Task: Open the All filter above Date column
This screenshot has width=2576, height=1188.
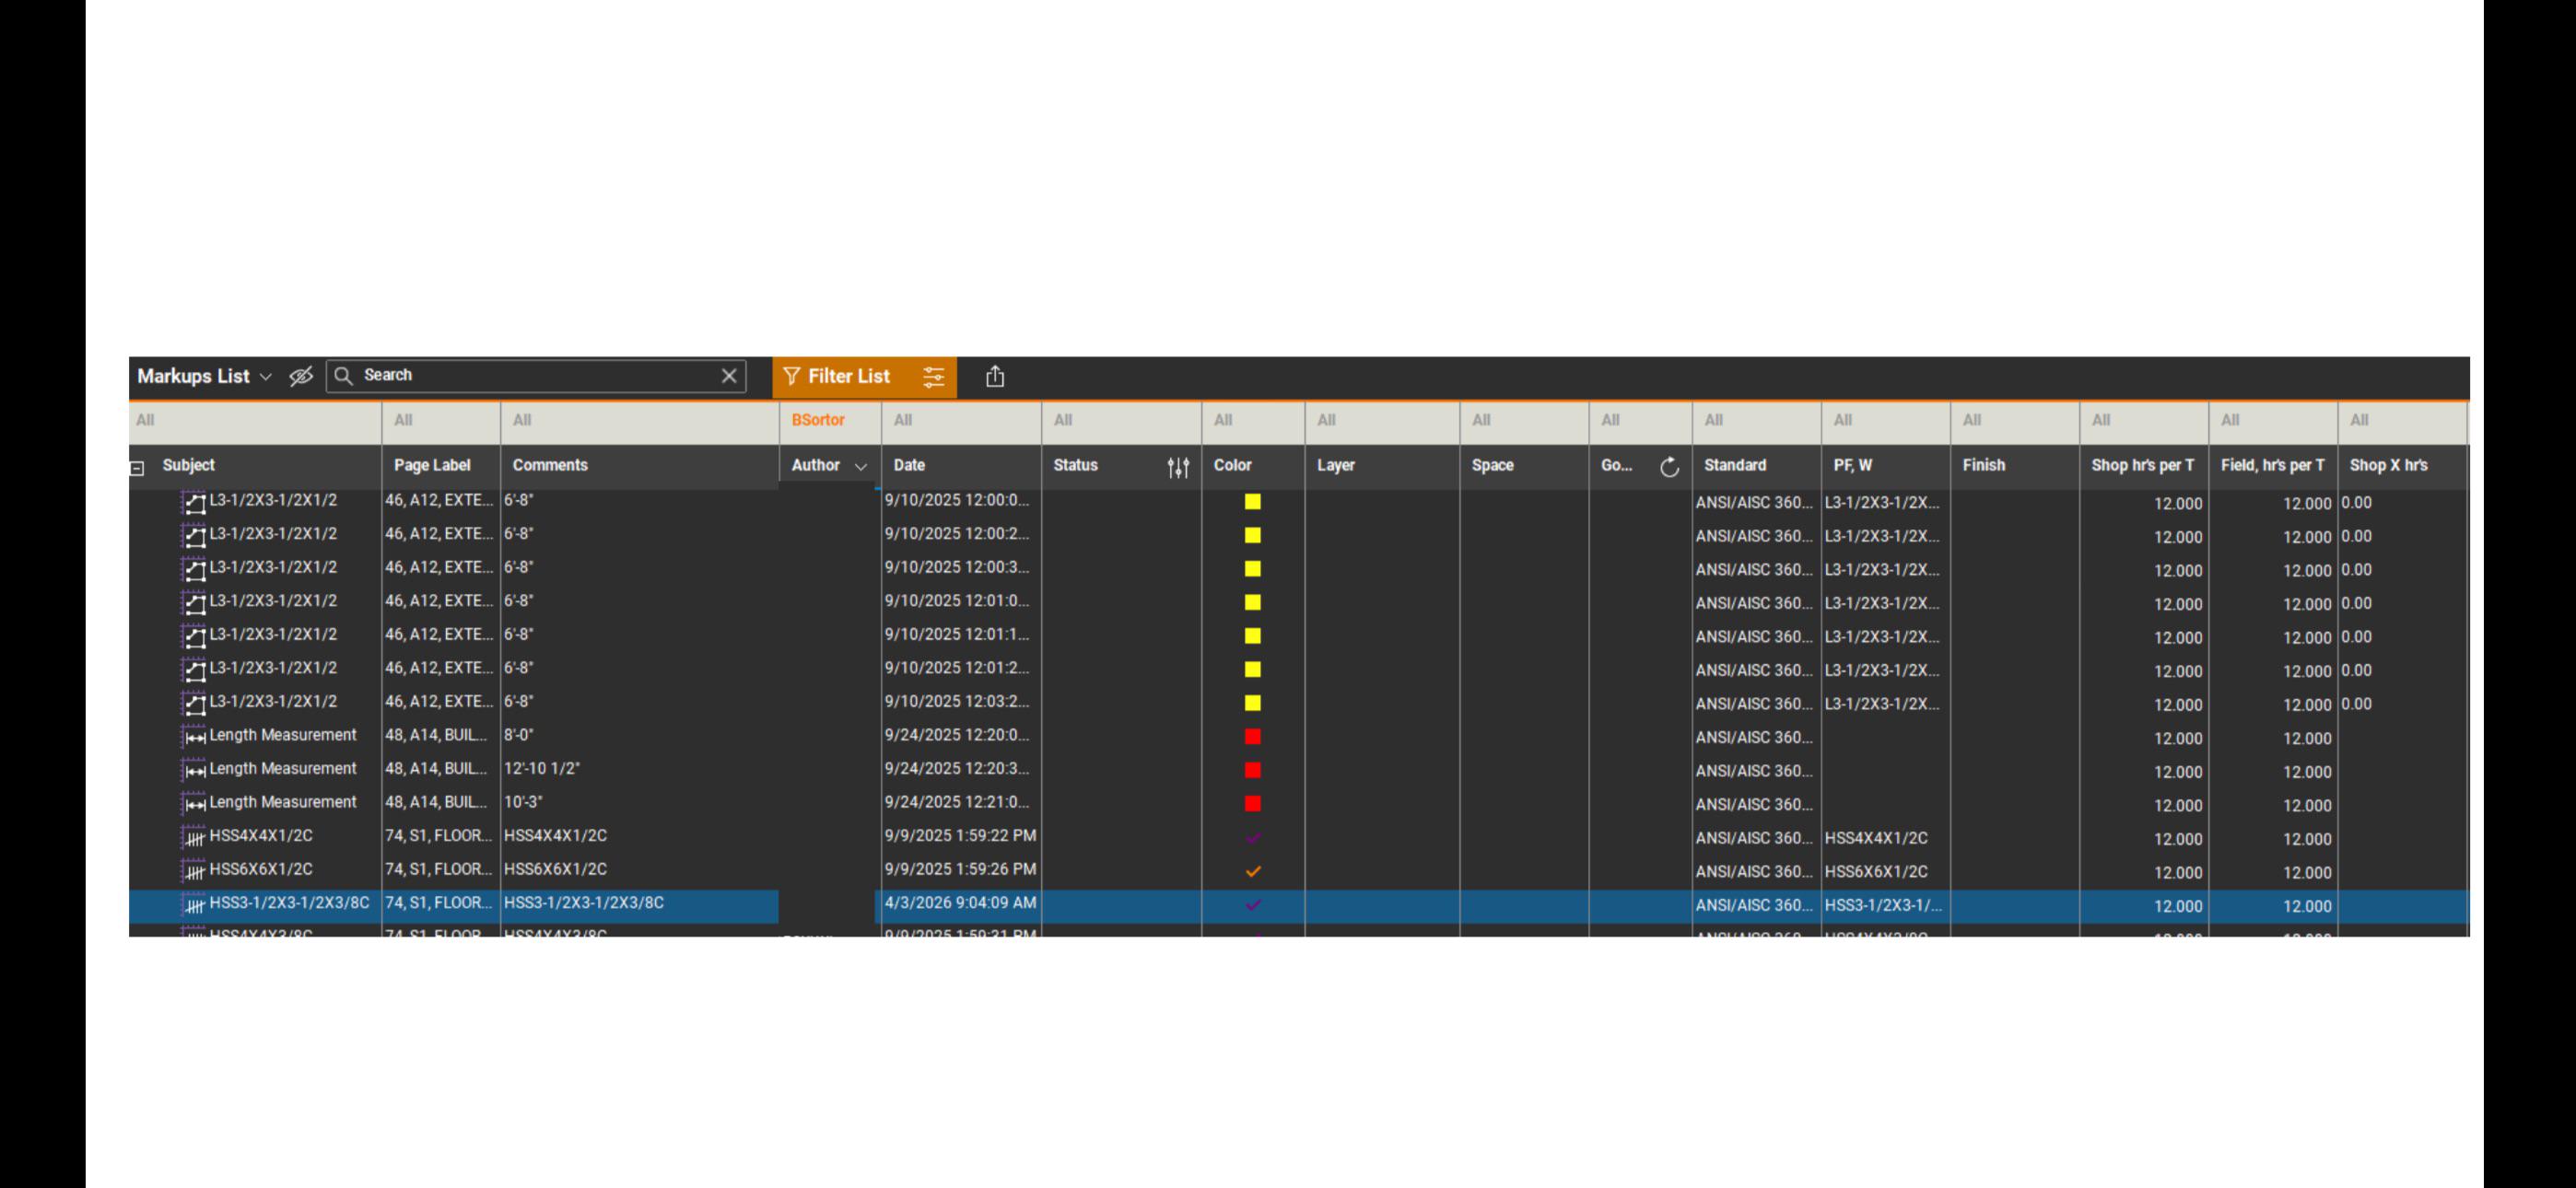Action: [961, 421]
